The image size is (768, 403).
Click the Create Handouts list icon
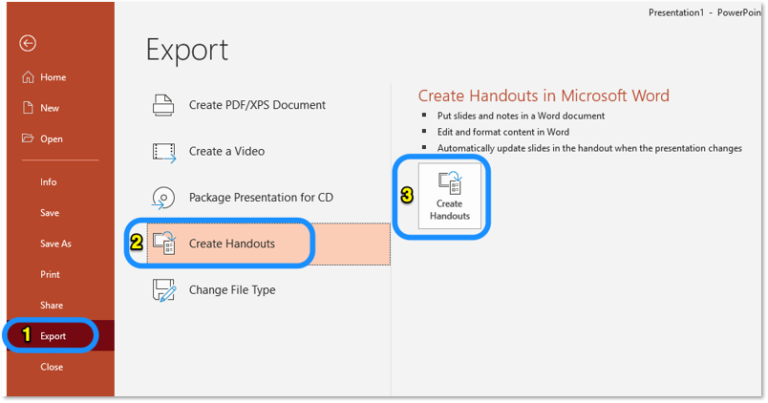click(x=164, y=243)
